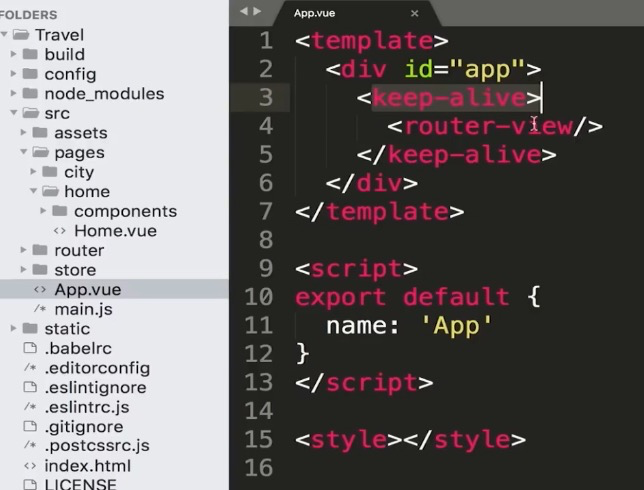Click the assets folder icon

click(40, 132)
